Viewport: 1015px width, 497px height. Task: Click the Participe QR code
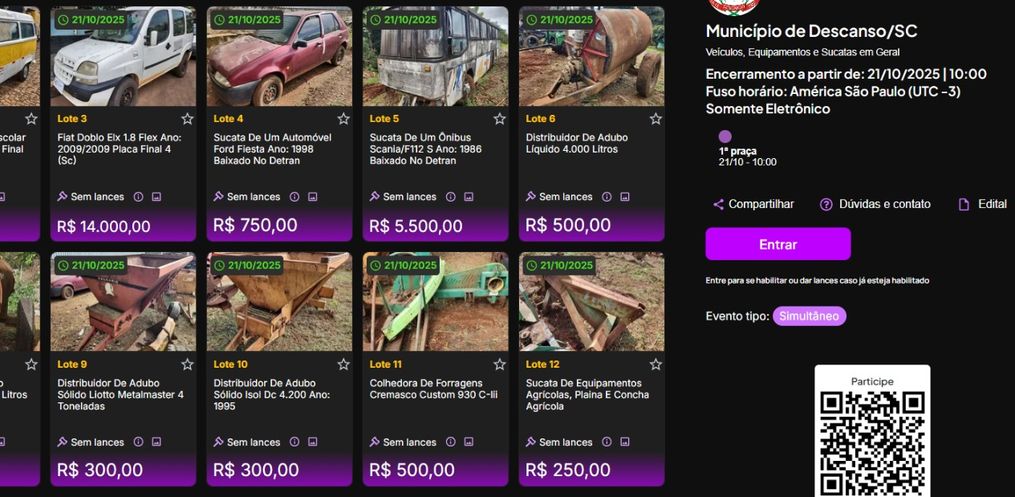872,442
